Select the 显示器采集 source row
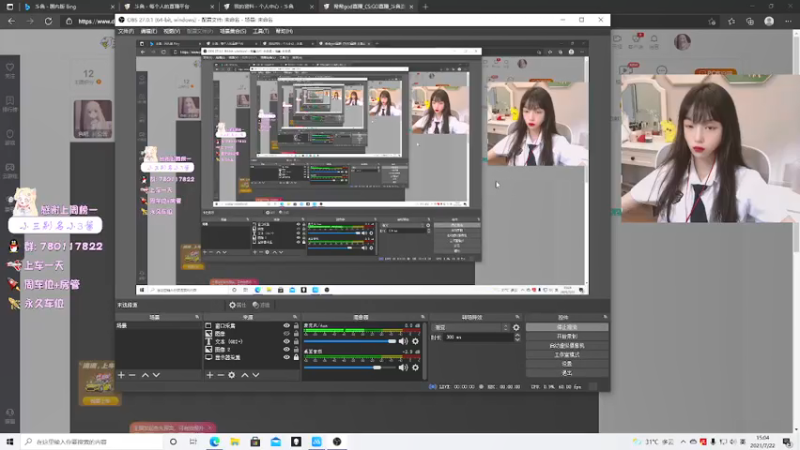The image size is (800, 450). tap(251, 357)
